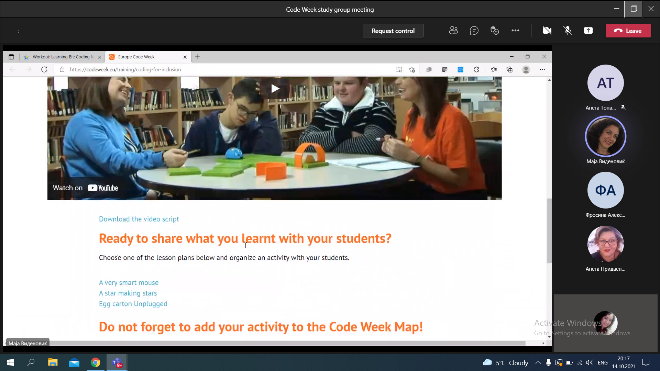Click the browser forward arrow
This screenshot has width=660, height=371.
28,69
